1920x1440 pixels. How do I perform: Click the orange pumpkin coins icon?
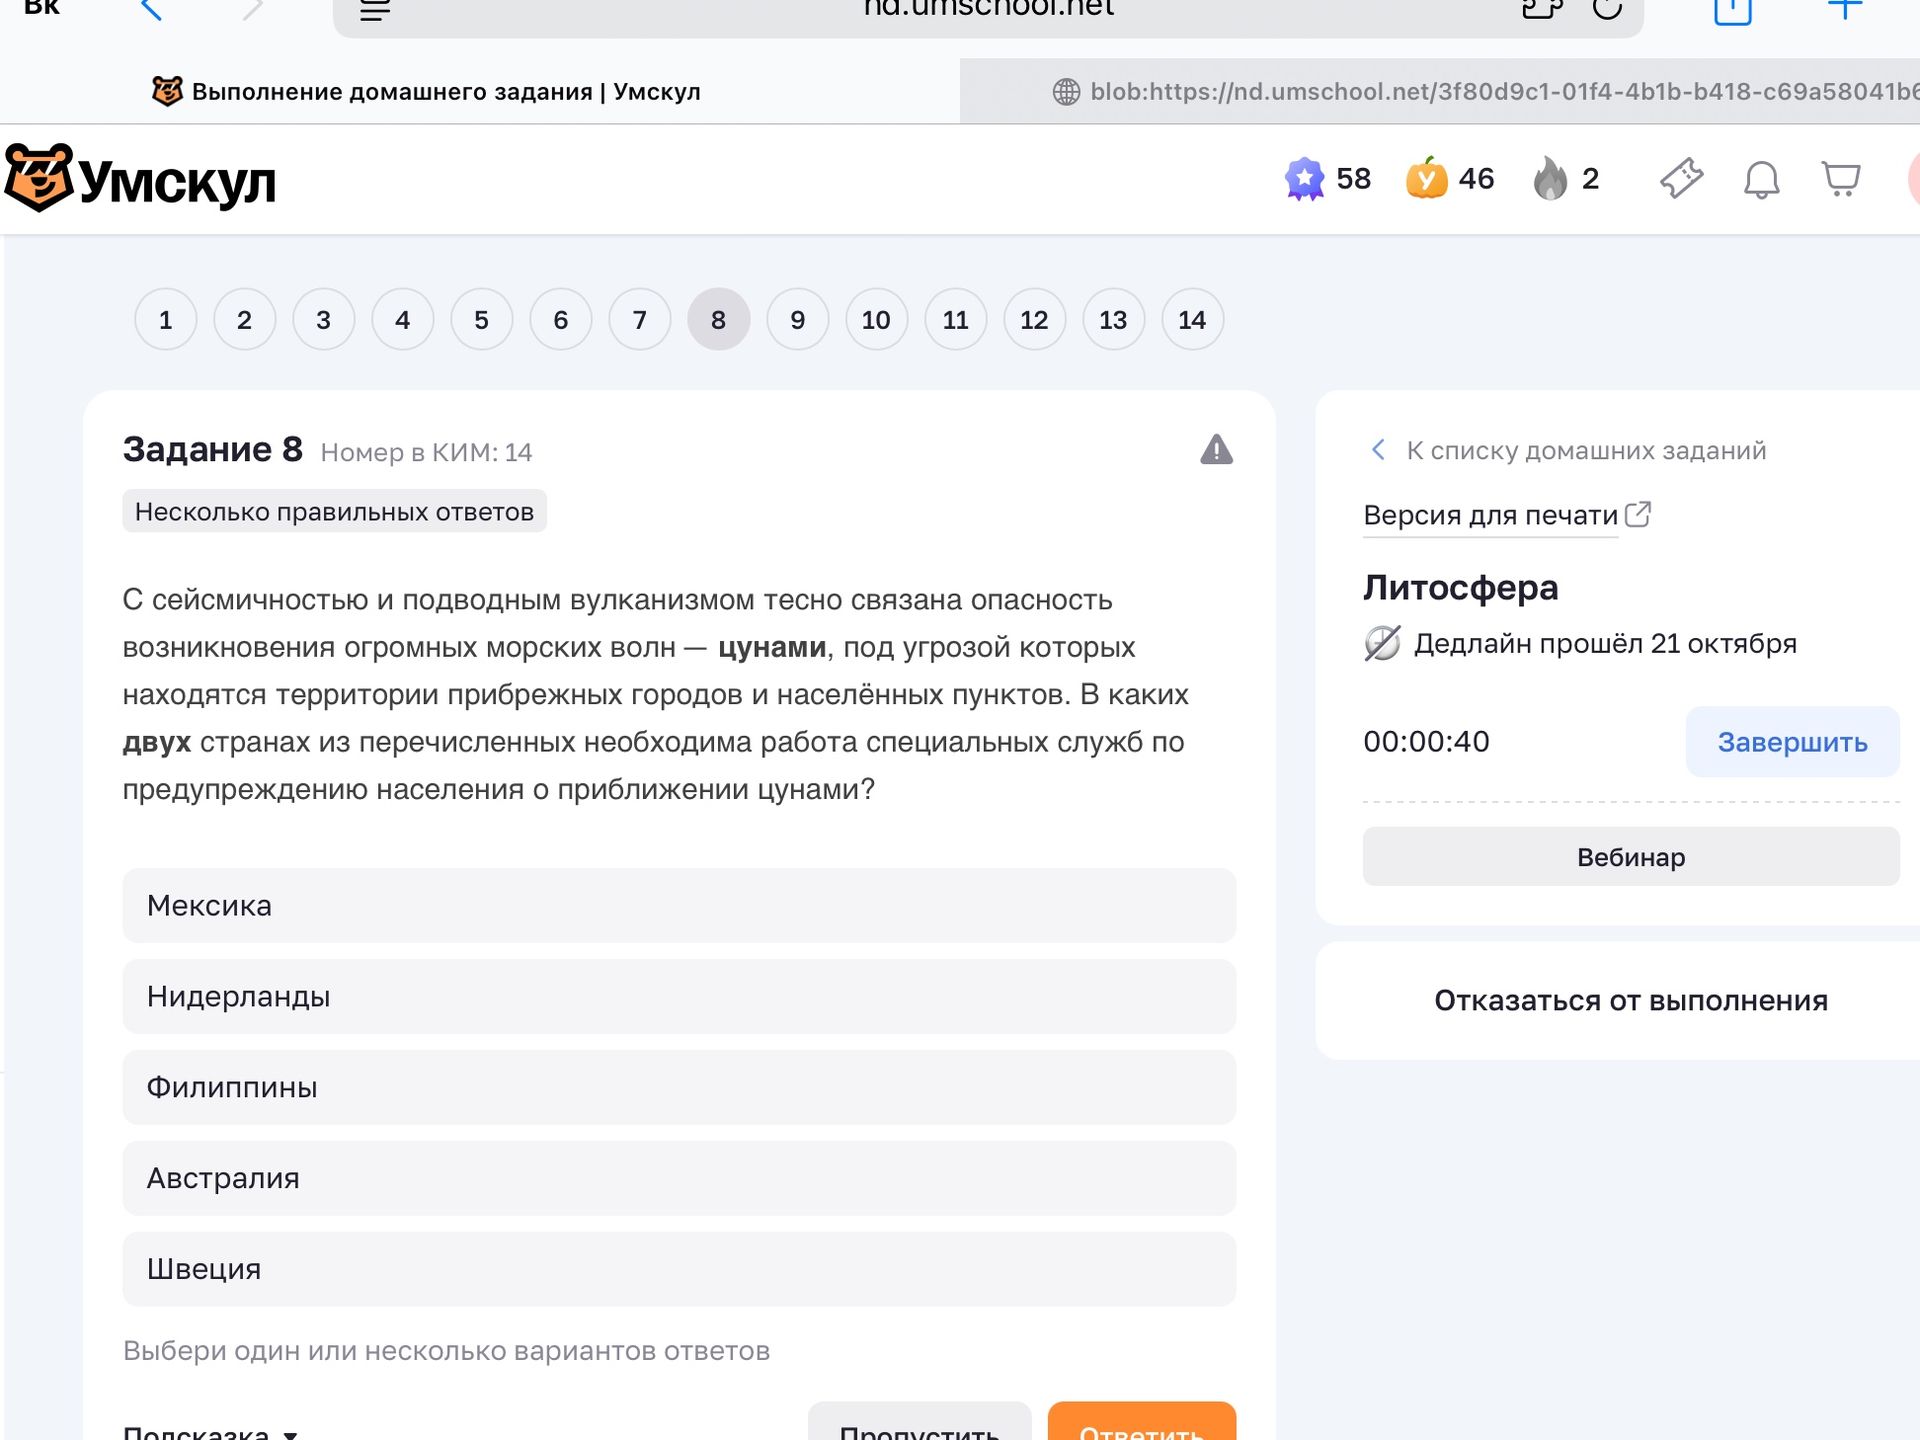coord(1427,179)
